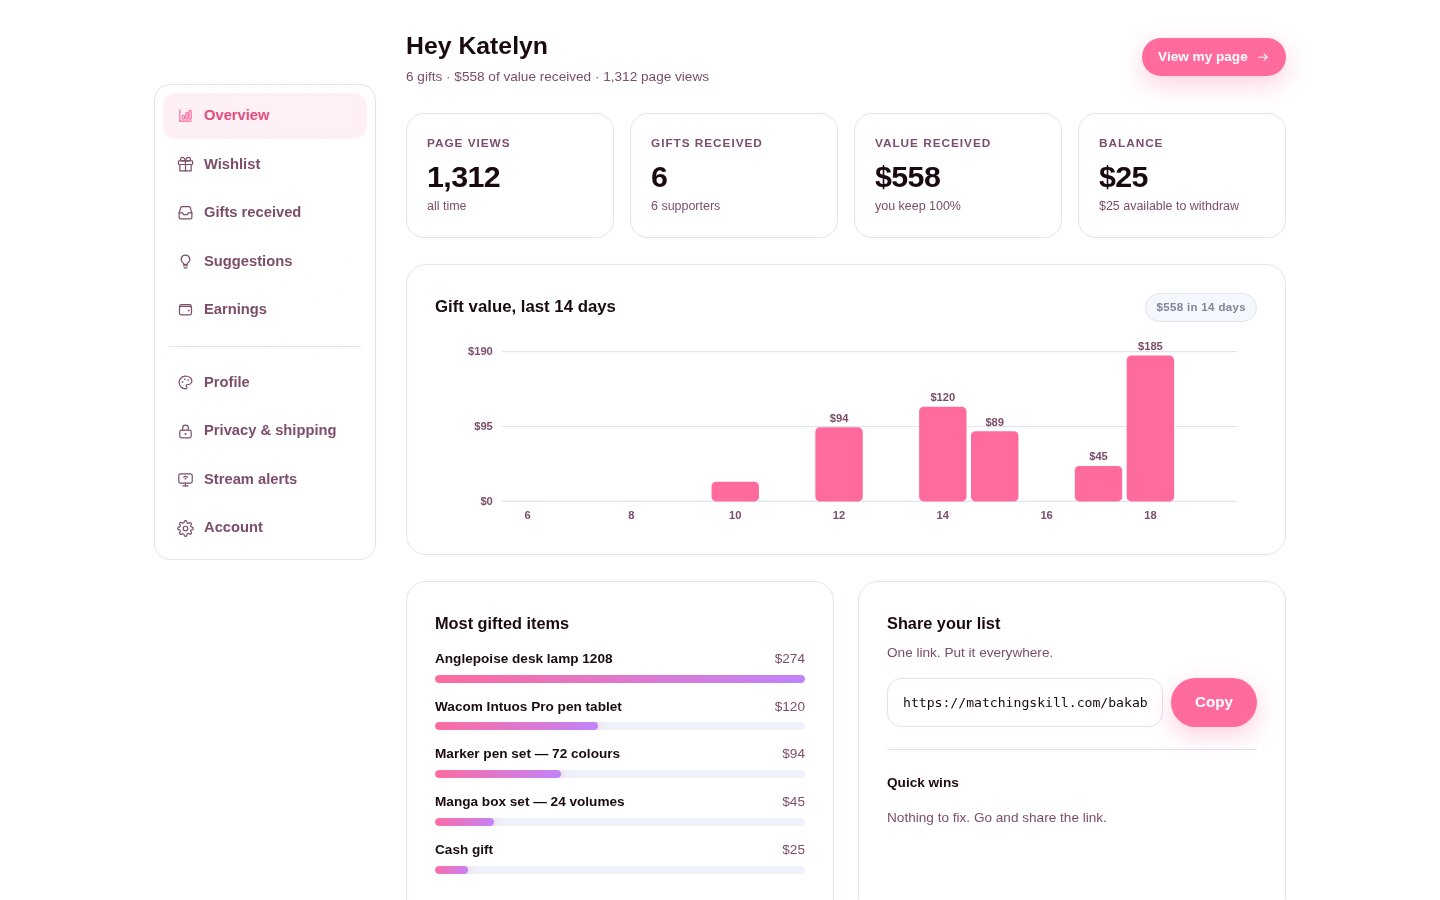The height and width of the screenshot is (900, 1440).
Task: Click the Profile palette icon
Action: coord(185,382)
